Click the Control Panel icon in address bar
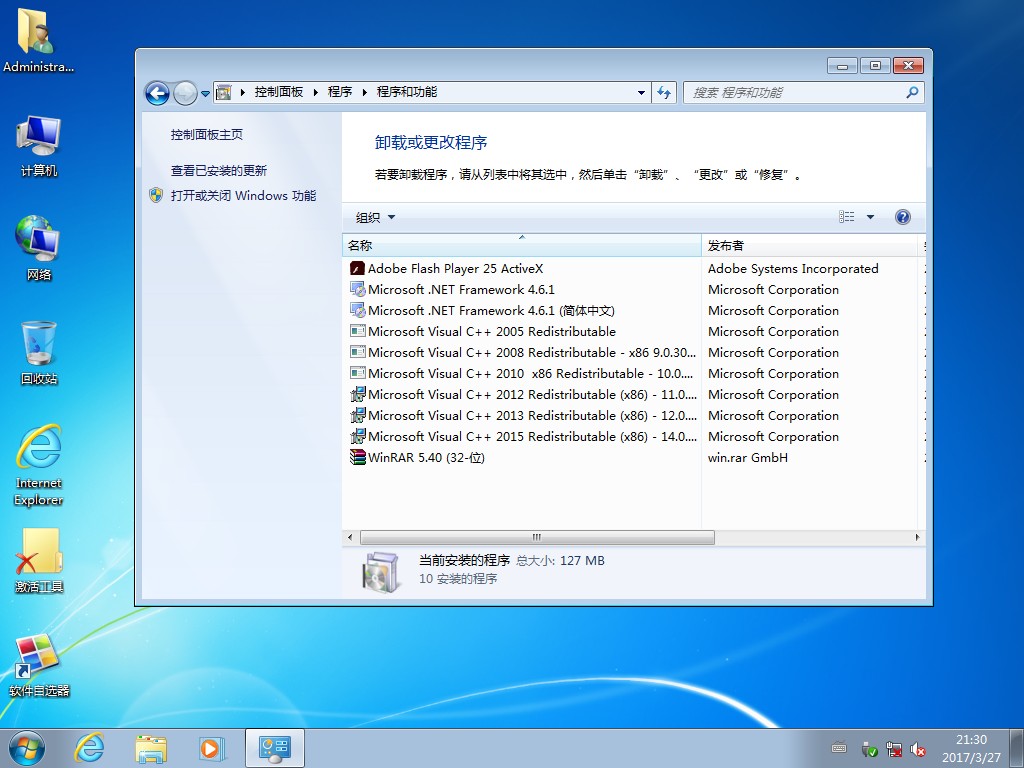The height and width of the screenshot is (768, 1024). click(223, 92)
